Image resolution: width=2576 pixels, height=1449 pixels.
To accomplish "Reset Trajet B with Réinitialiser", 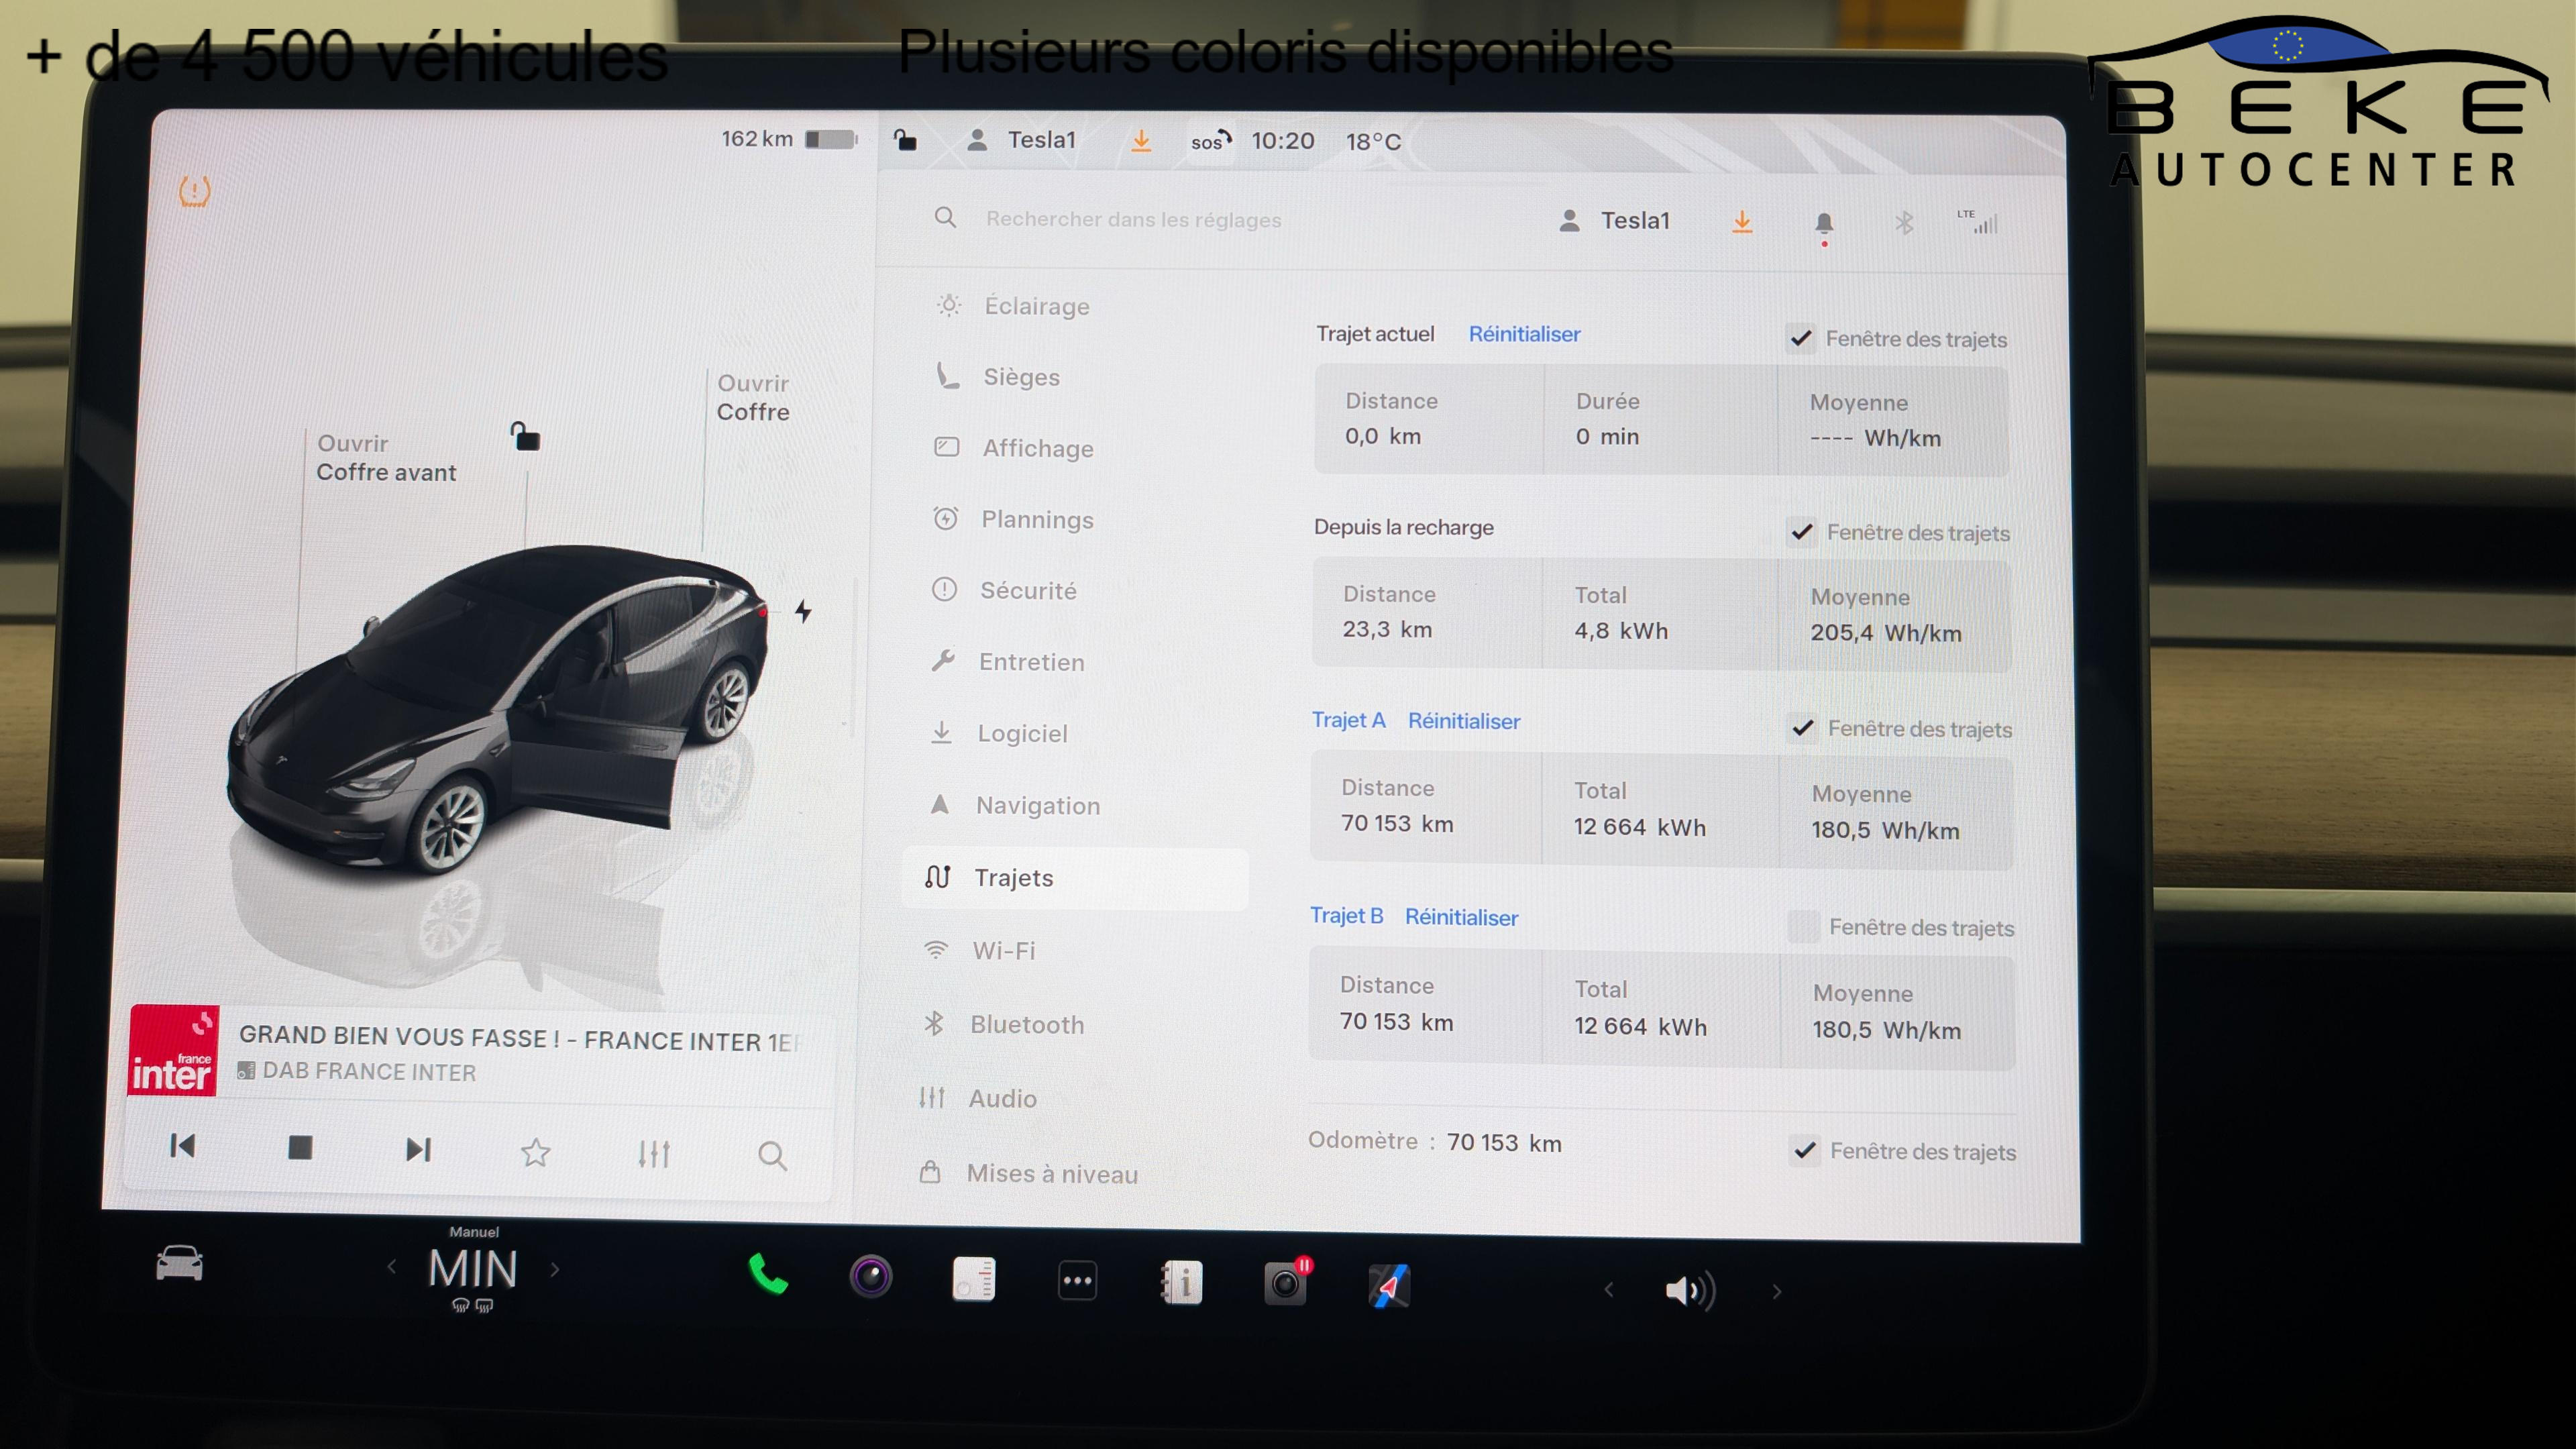I will click(1461, 917).
